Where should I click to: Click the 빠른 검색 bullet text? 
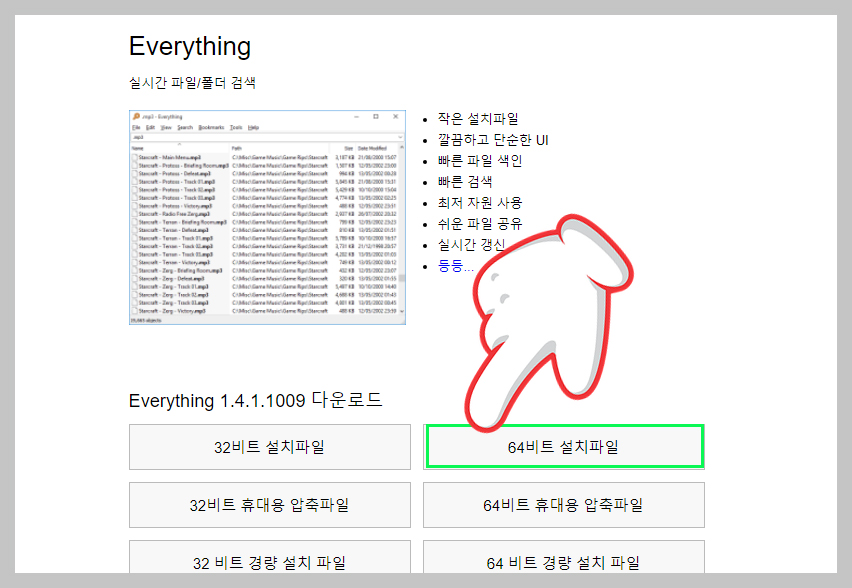coord(465,182)
